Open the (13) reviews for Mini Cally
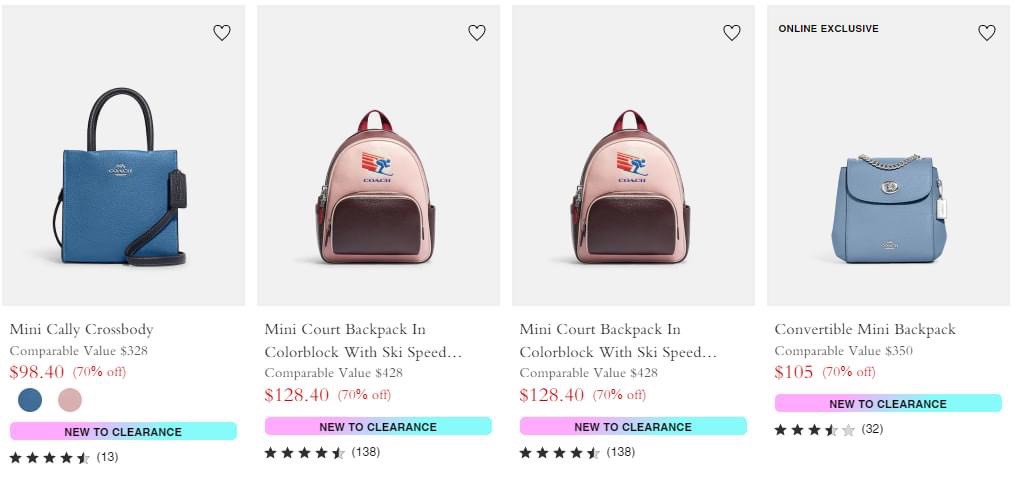 (107, 458)
